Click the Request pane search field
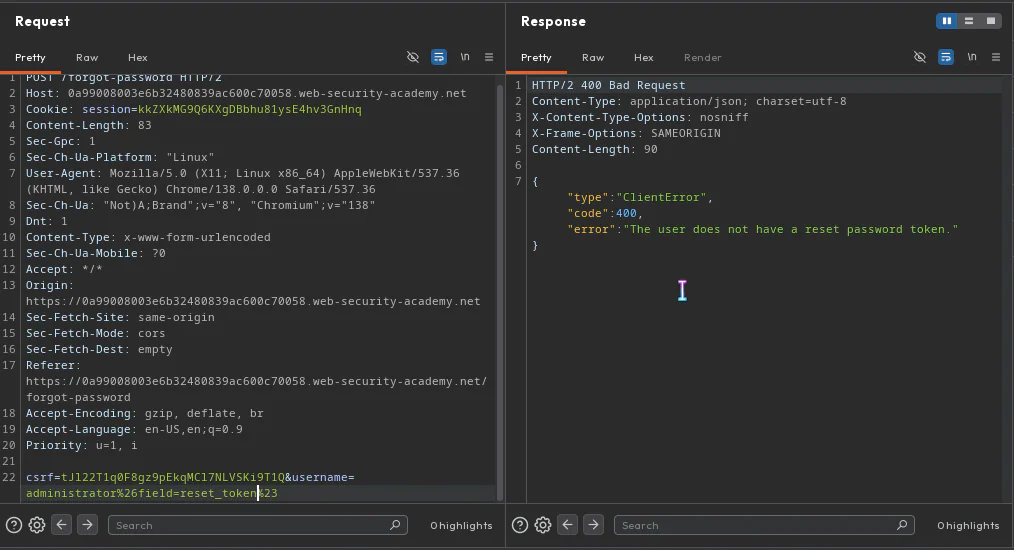Viewport: 1014px width, 550px height. pos(257,525)
